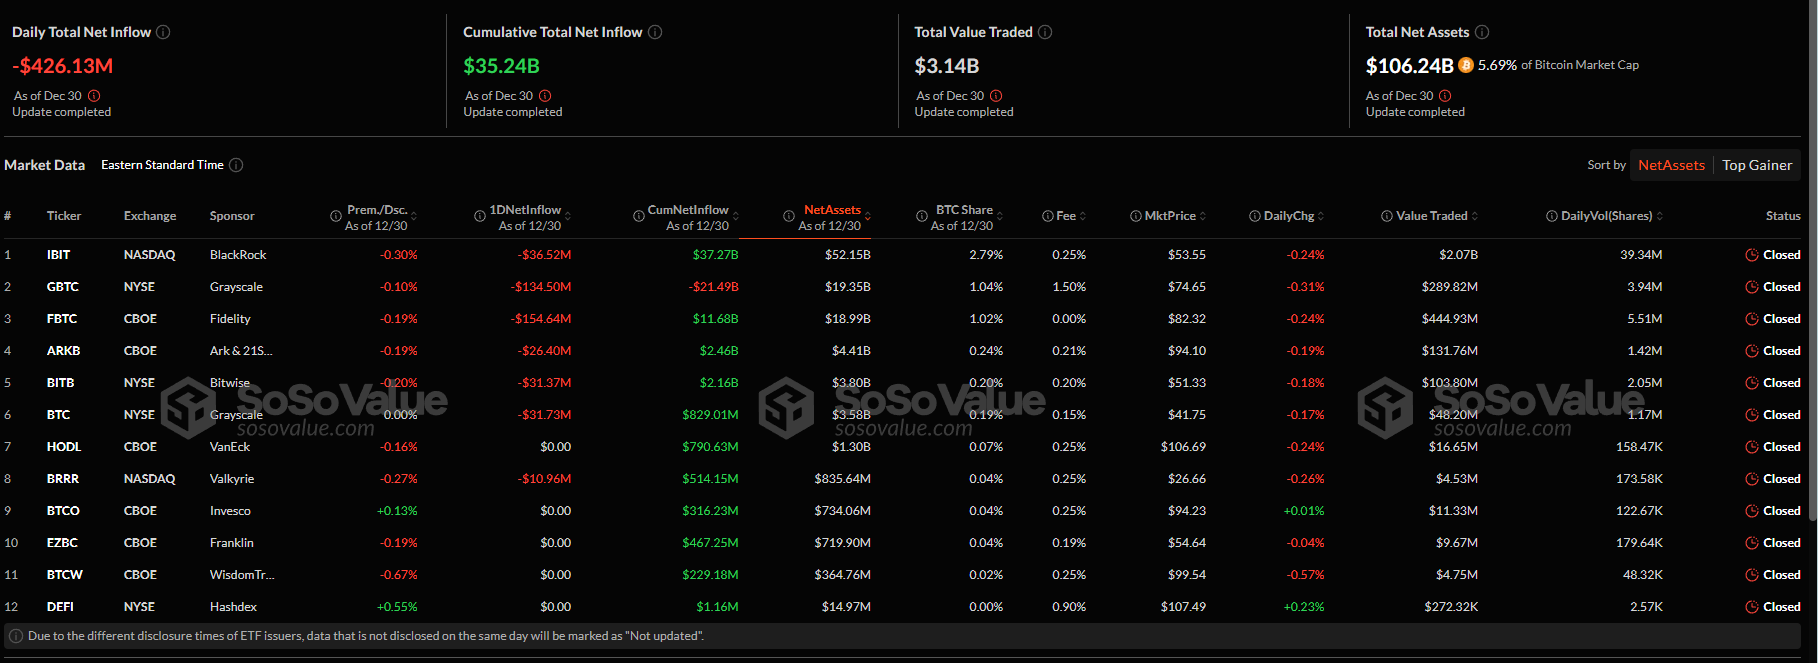Sort table by DailyChg column arrows
The height and width of the screenshot is (663, 1818).
coord(1321,216)
